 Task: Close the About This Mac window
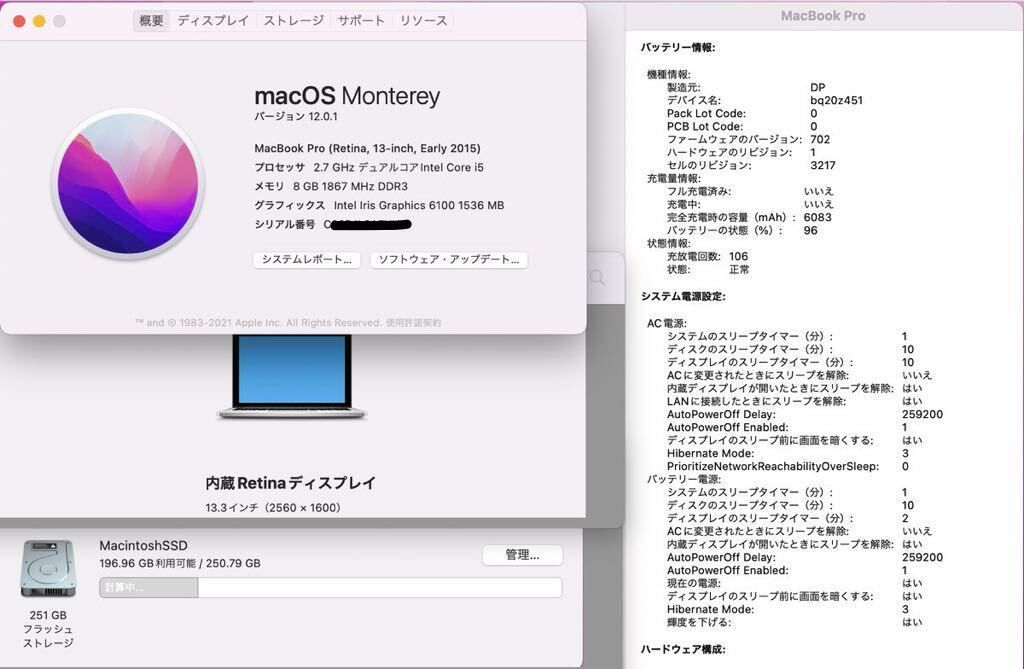(19, 22)
